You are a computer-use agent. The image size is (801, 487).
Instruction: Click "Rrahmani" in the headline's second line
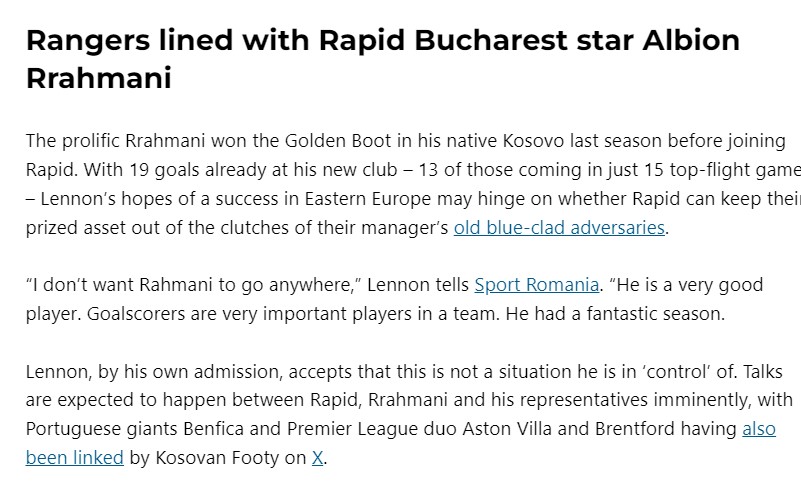pos(99,78)
